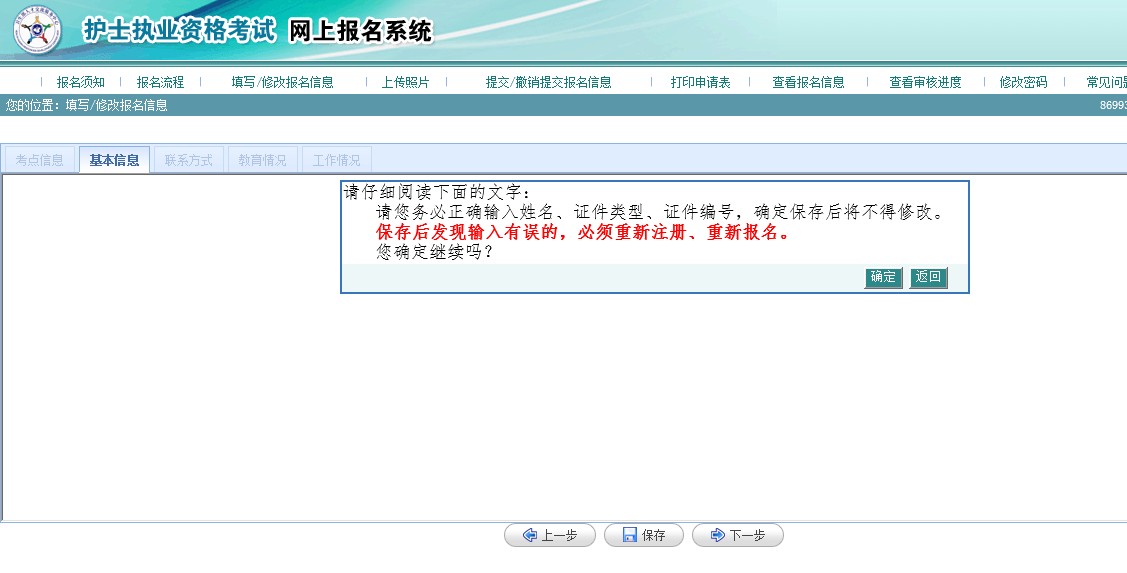Select the 基本信息 tab
Viewport: 1127px width, 573px height.
tap(114, 160)
